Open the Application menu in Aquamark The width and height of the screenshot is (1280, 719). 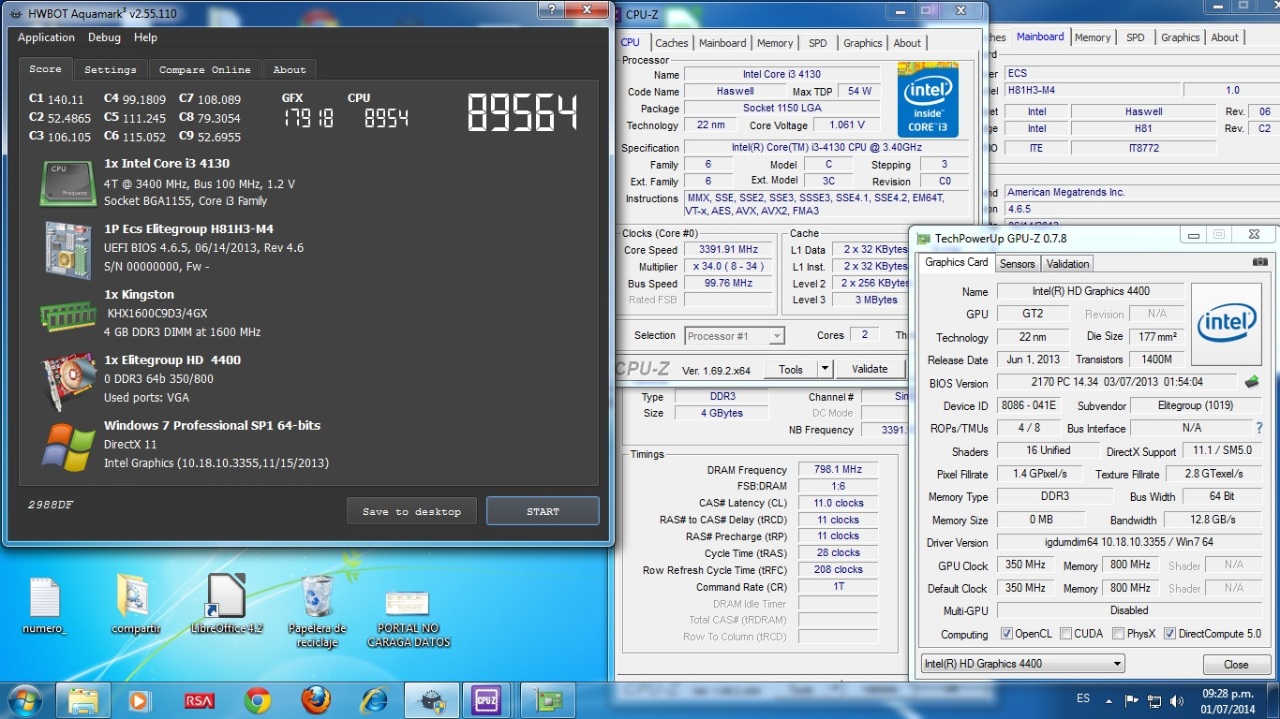(x=46, y=37)
